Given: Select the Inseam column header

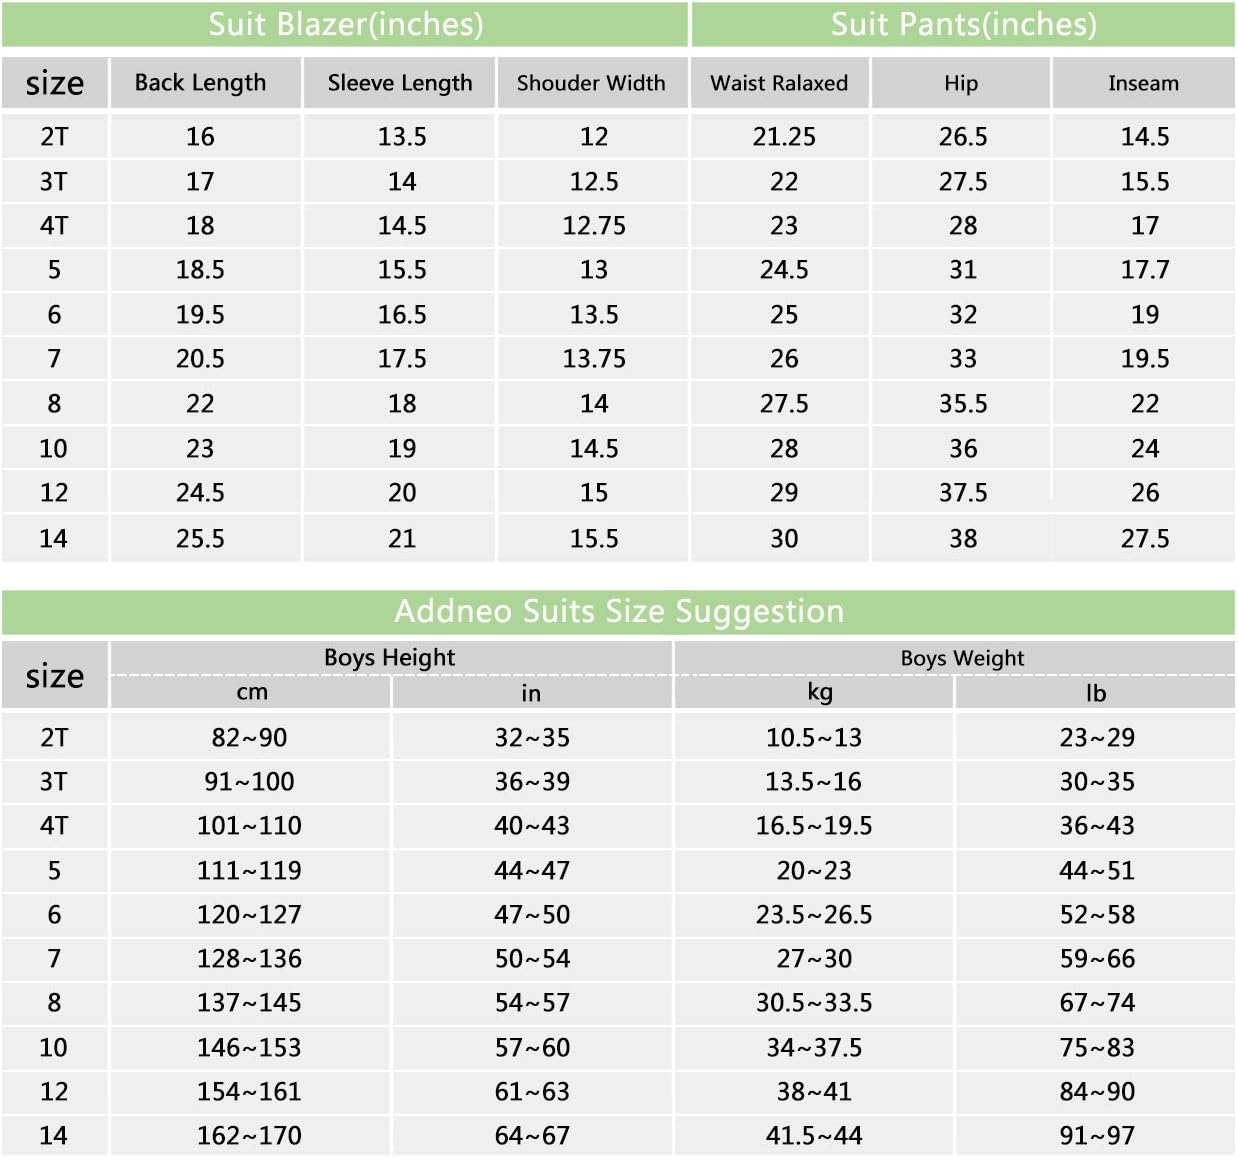Looking at the screenshot, I should [x=1144, y=82].
